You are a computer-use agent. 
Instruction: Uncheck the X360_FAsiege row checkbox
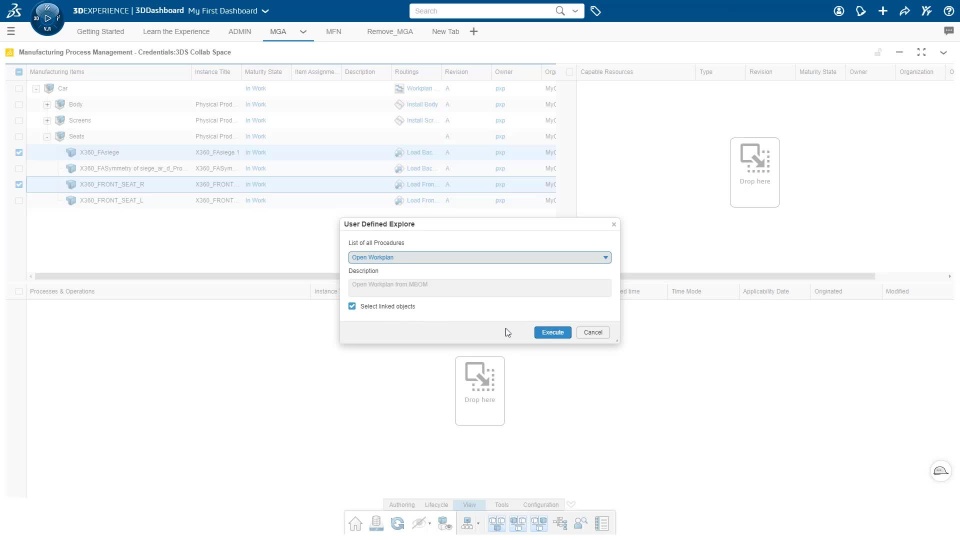[19, 152]
